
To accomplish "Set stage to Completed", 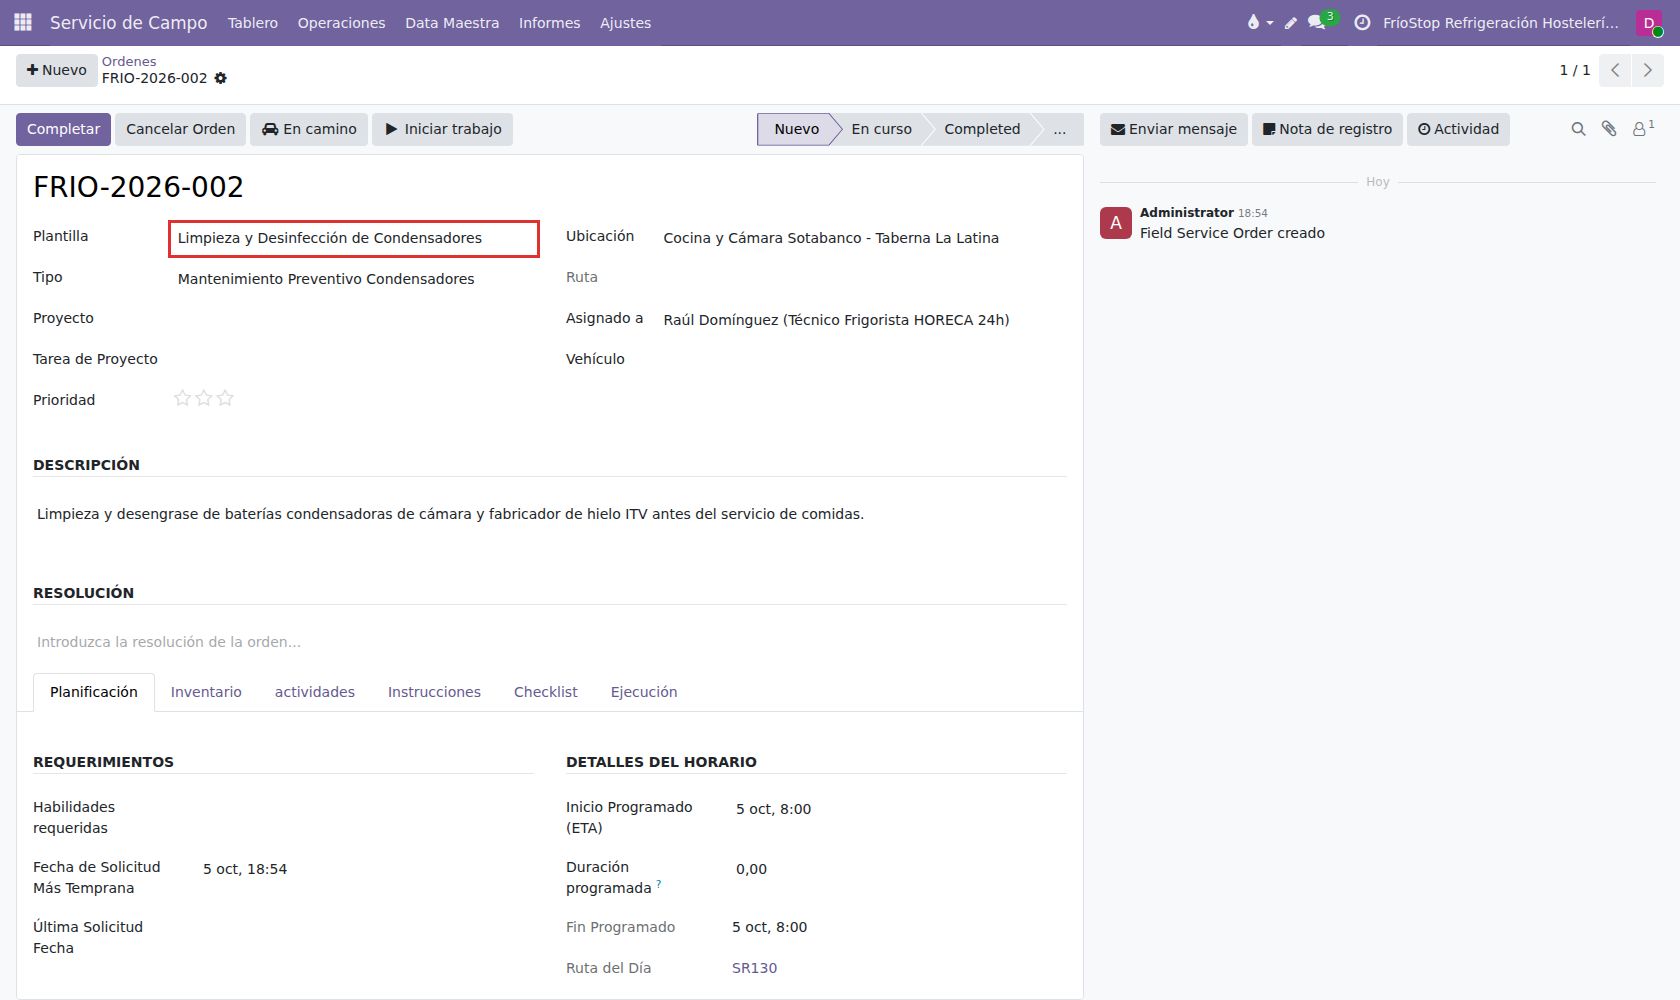I will point(982,129).
